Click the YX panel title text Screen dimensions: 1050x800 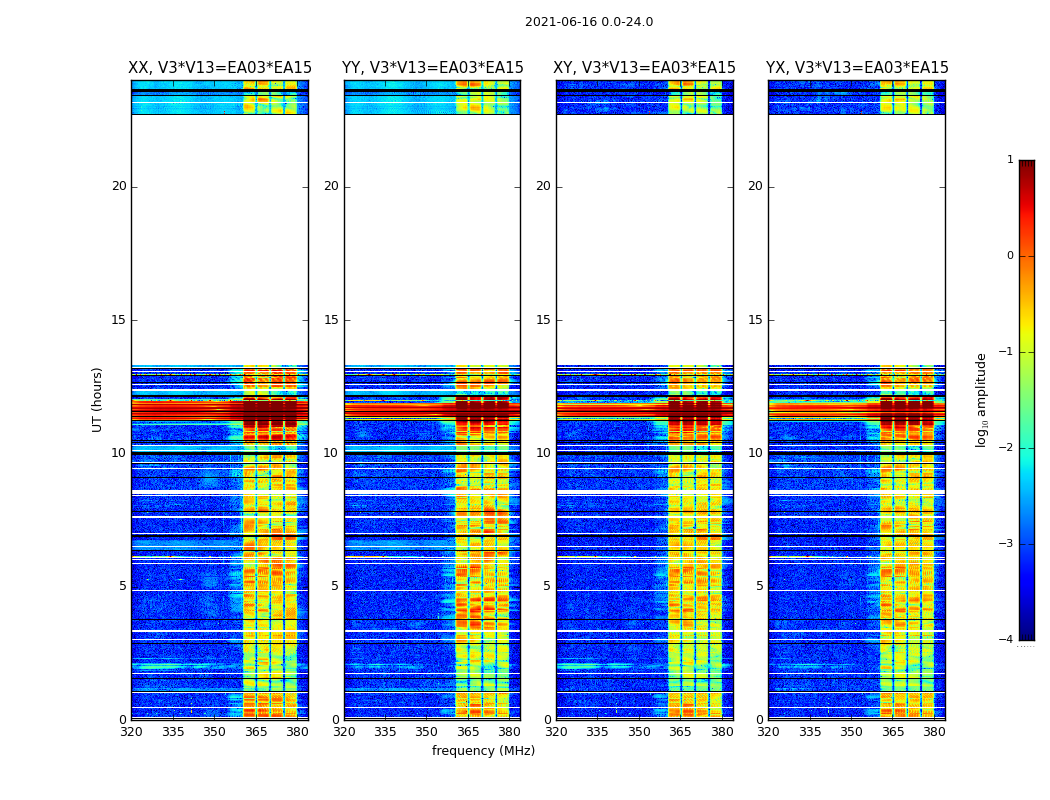pos(857,68)
